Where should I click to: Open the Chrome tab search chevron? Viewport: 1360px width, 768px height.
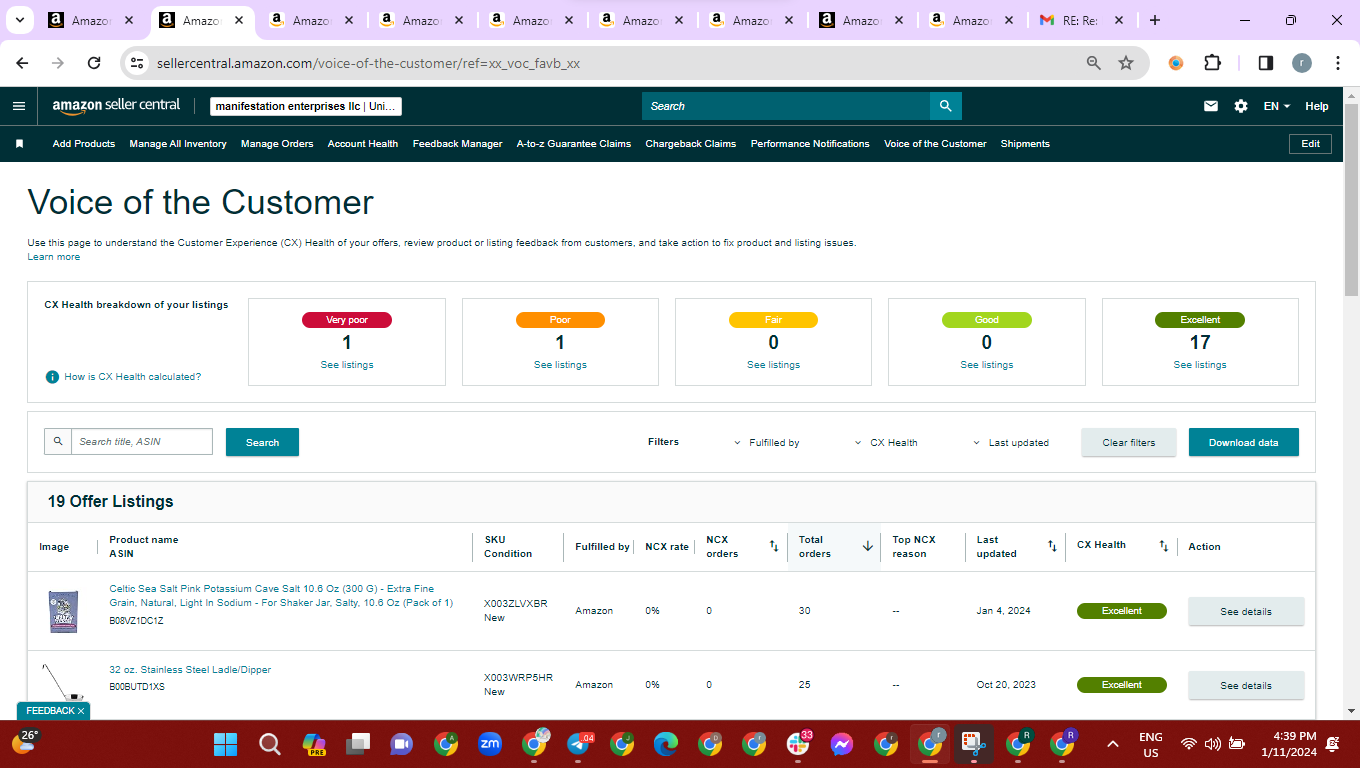click(x=19, y=20)
